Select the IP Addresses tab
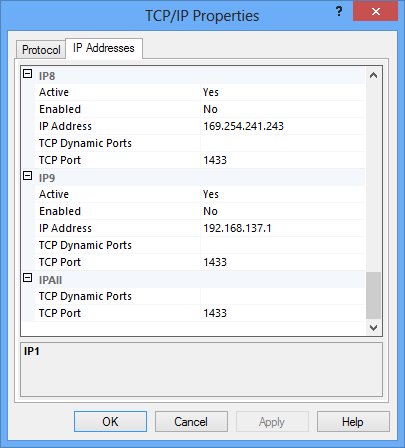The width and height of the screenshot is (405, 448). coord(104,48)
